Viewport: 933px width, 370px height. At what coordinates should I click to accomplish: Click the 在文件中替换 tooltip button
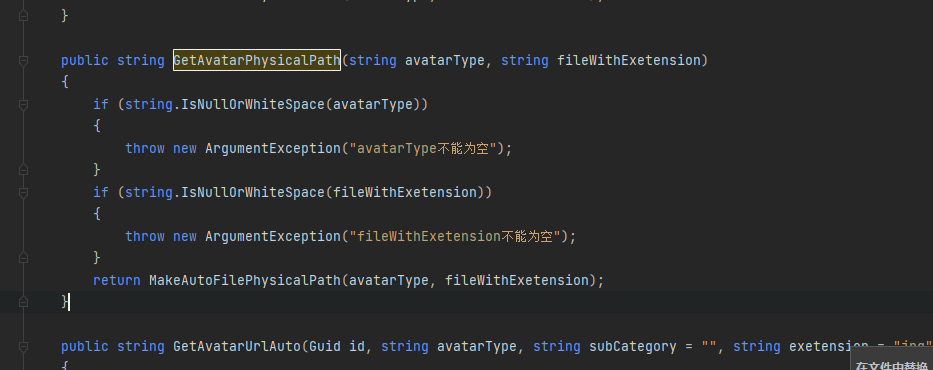pyautogui.click(x=892, y=365)
